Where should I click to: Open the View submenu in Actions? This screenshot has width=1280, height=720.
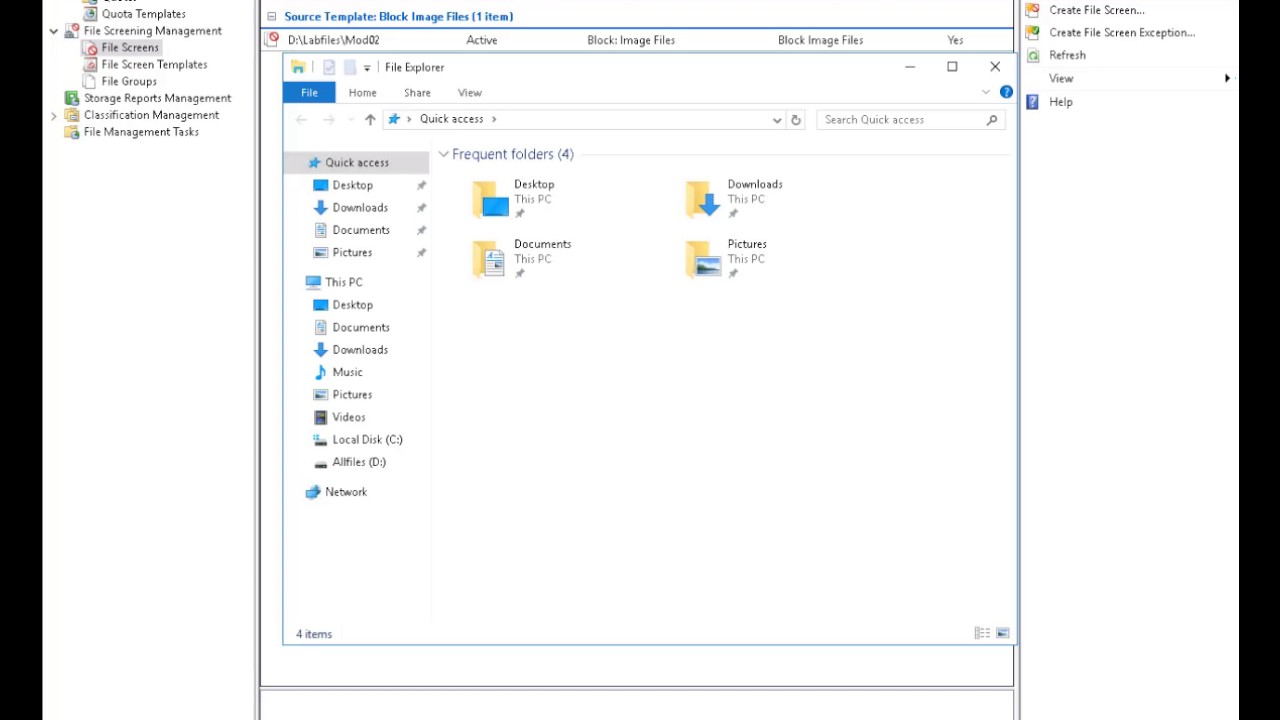point(1061,78)
